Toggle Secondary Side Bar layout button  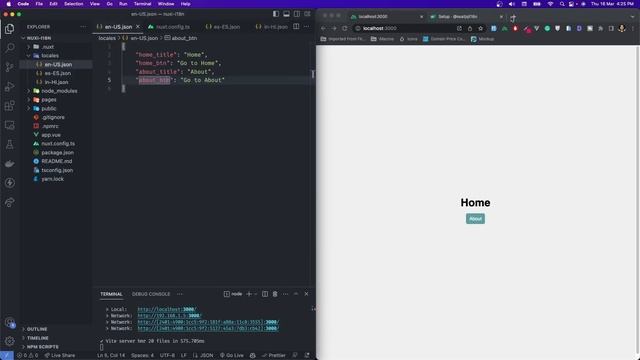297,14
